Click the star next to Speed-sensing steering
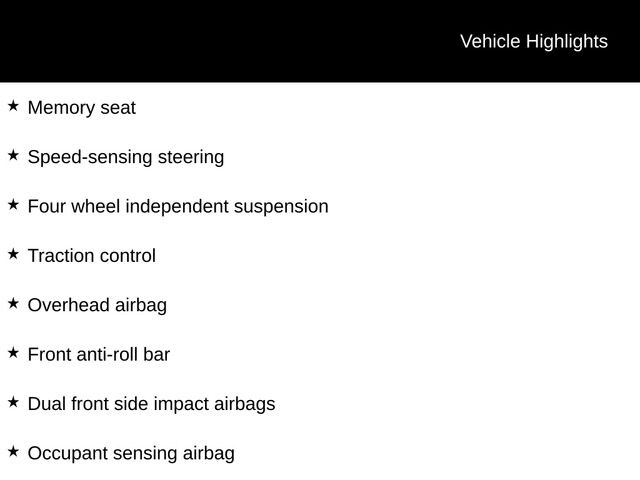The width and height of the screenshot is (640, 480). click(13, 155)
